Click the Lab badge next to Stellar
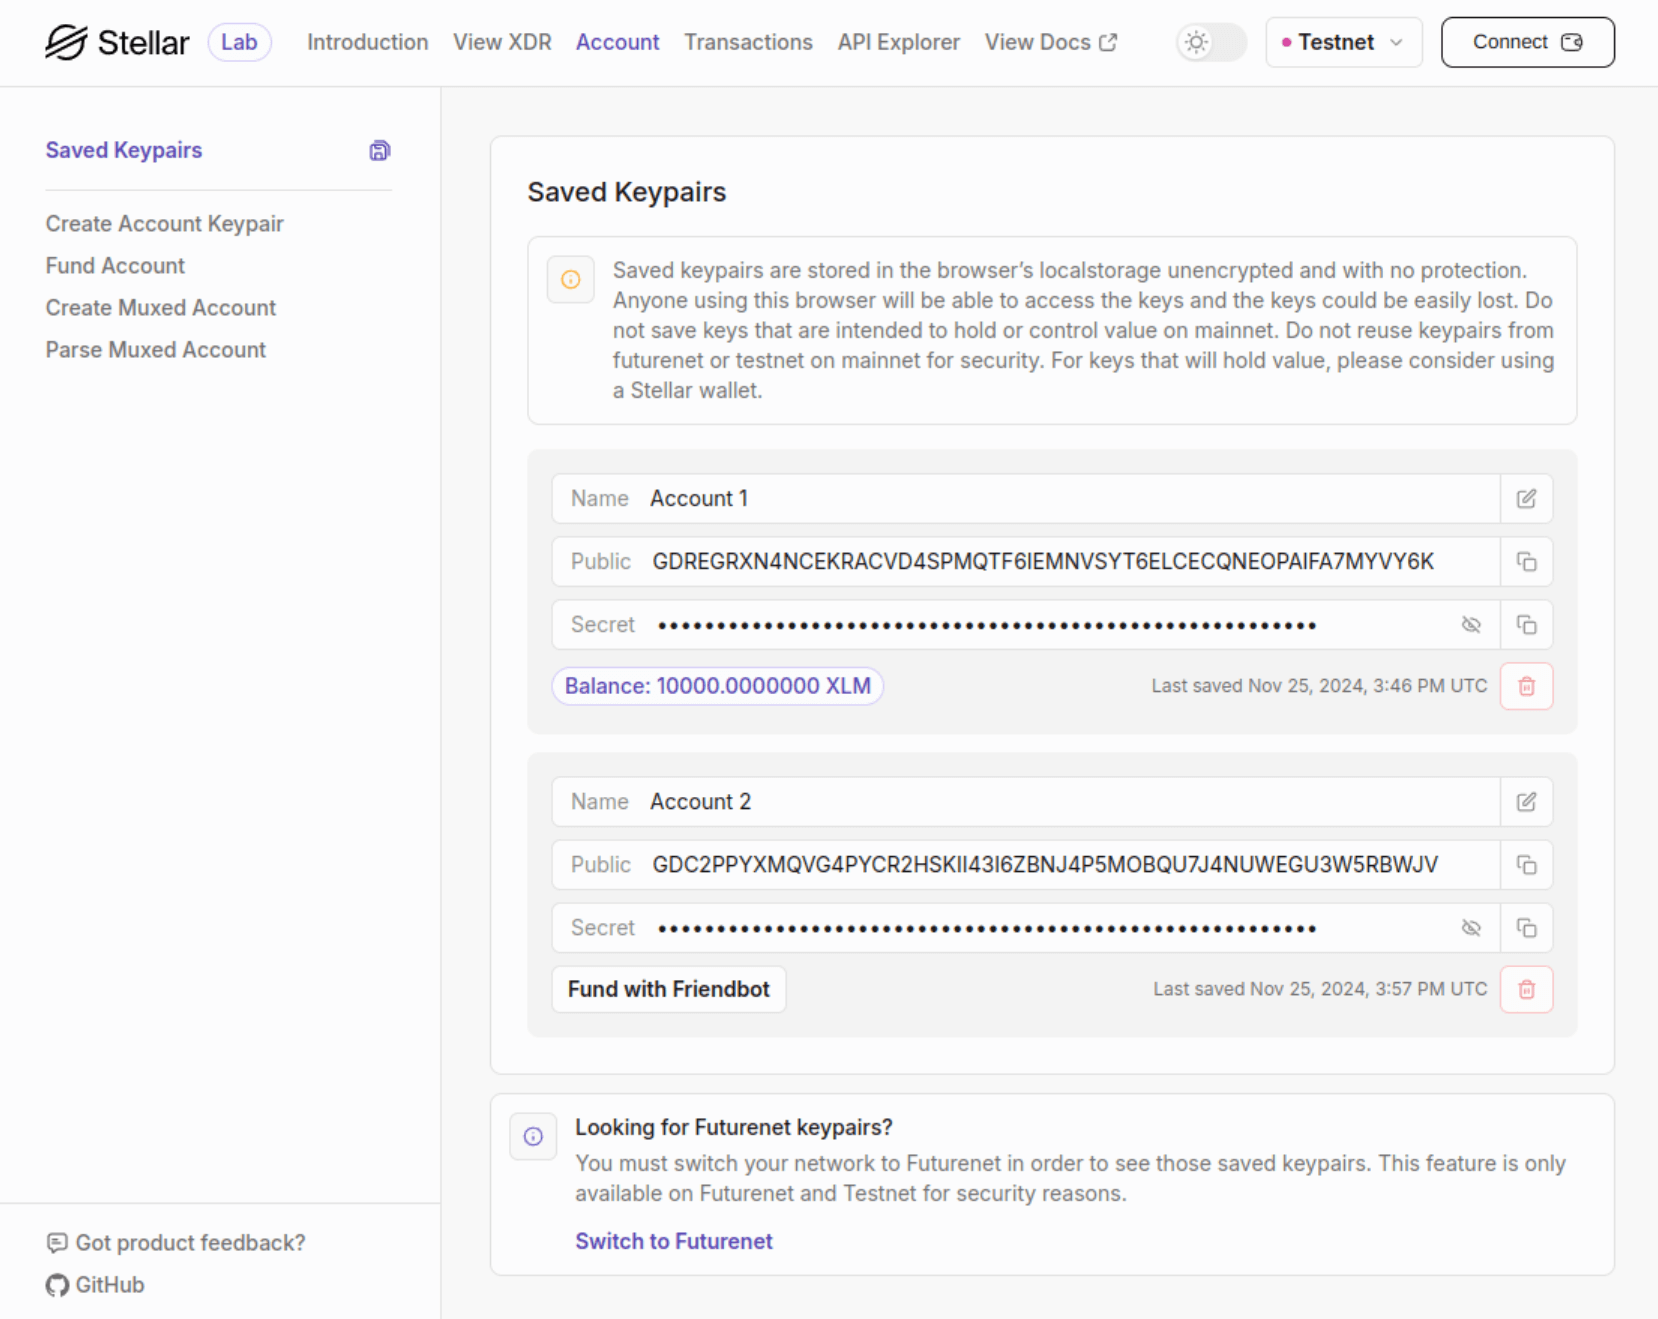Image resolution: width=1658 pixels, height=1319 pixels. pos(239,42)
